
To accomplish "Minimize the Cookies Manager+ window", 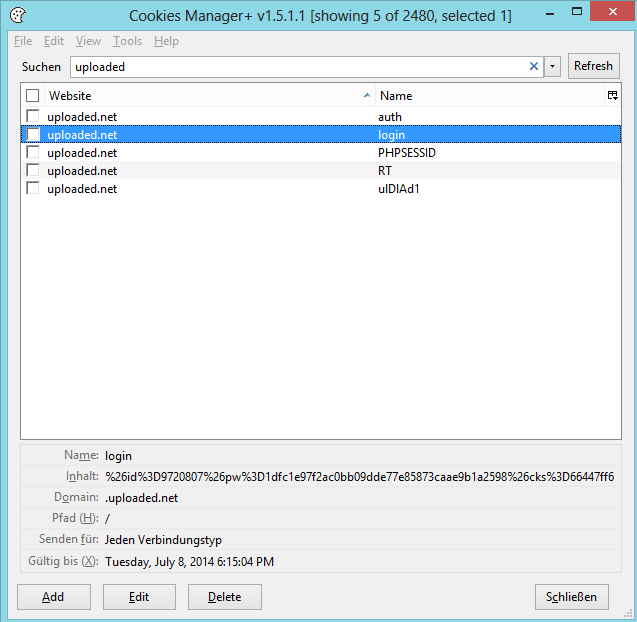I will 550,13.
